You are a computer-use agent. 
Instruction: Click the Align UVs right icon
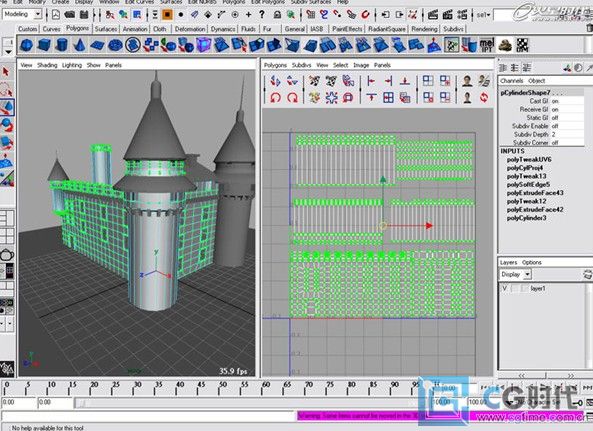coord(388,81)
